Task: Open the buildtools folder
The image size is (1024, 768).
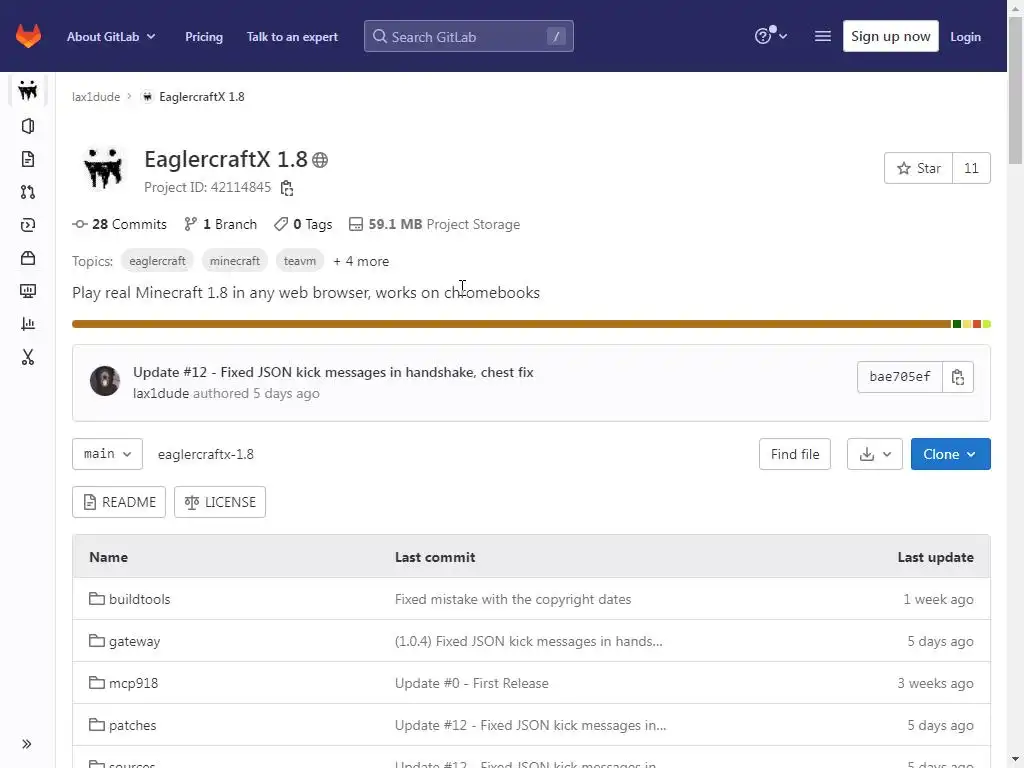Action: 139,599
